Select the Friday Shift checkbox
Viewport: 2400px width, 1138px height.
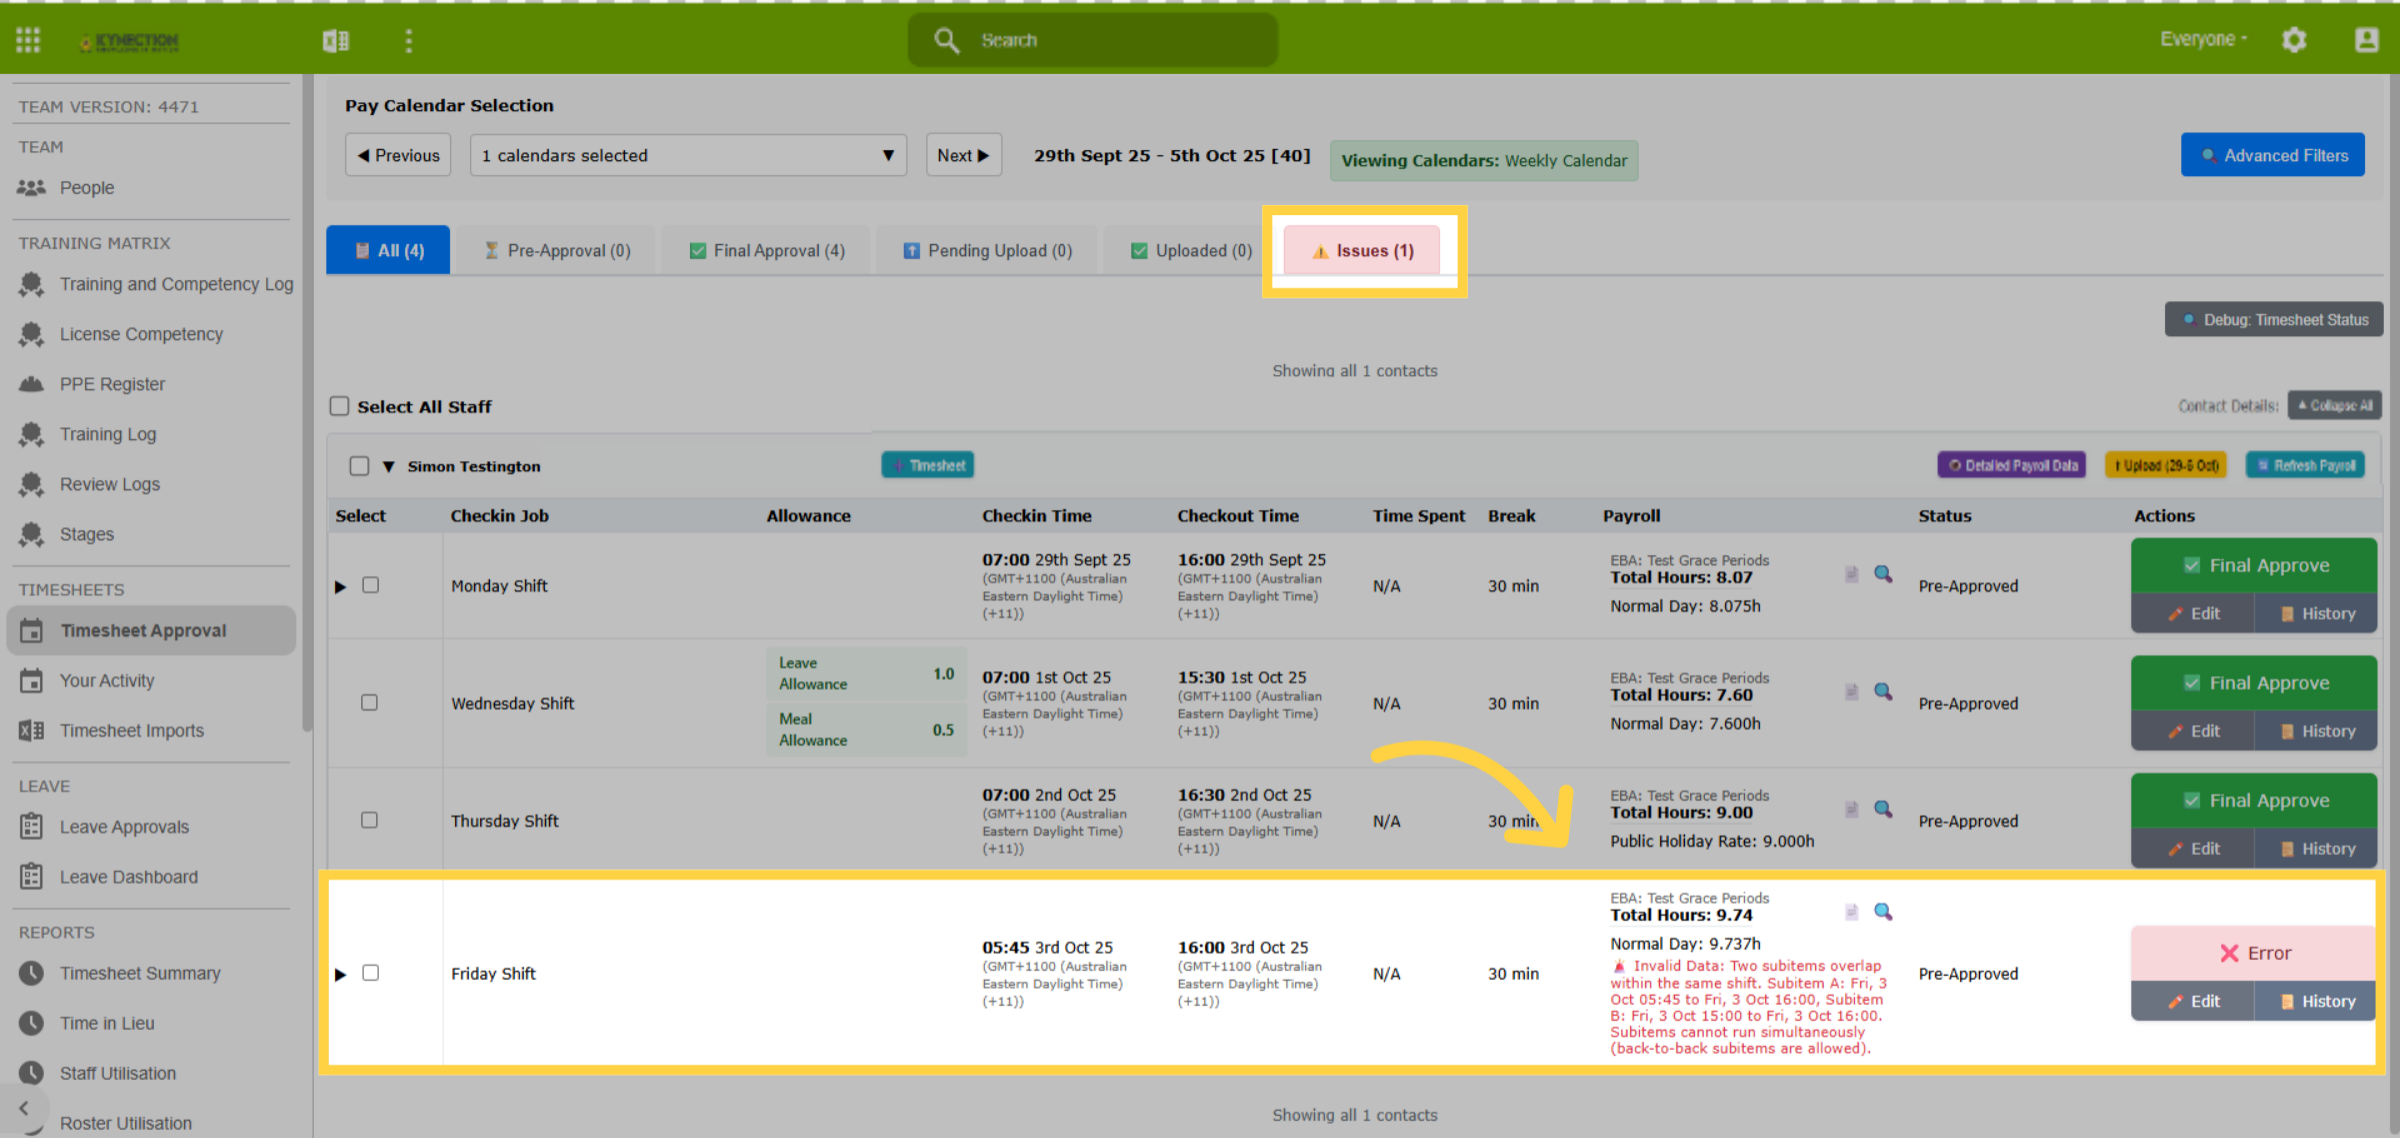click(x=370, y=973)
